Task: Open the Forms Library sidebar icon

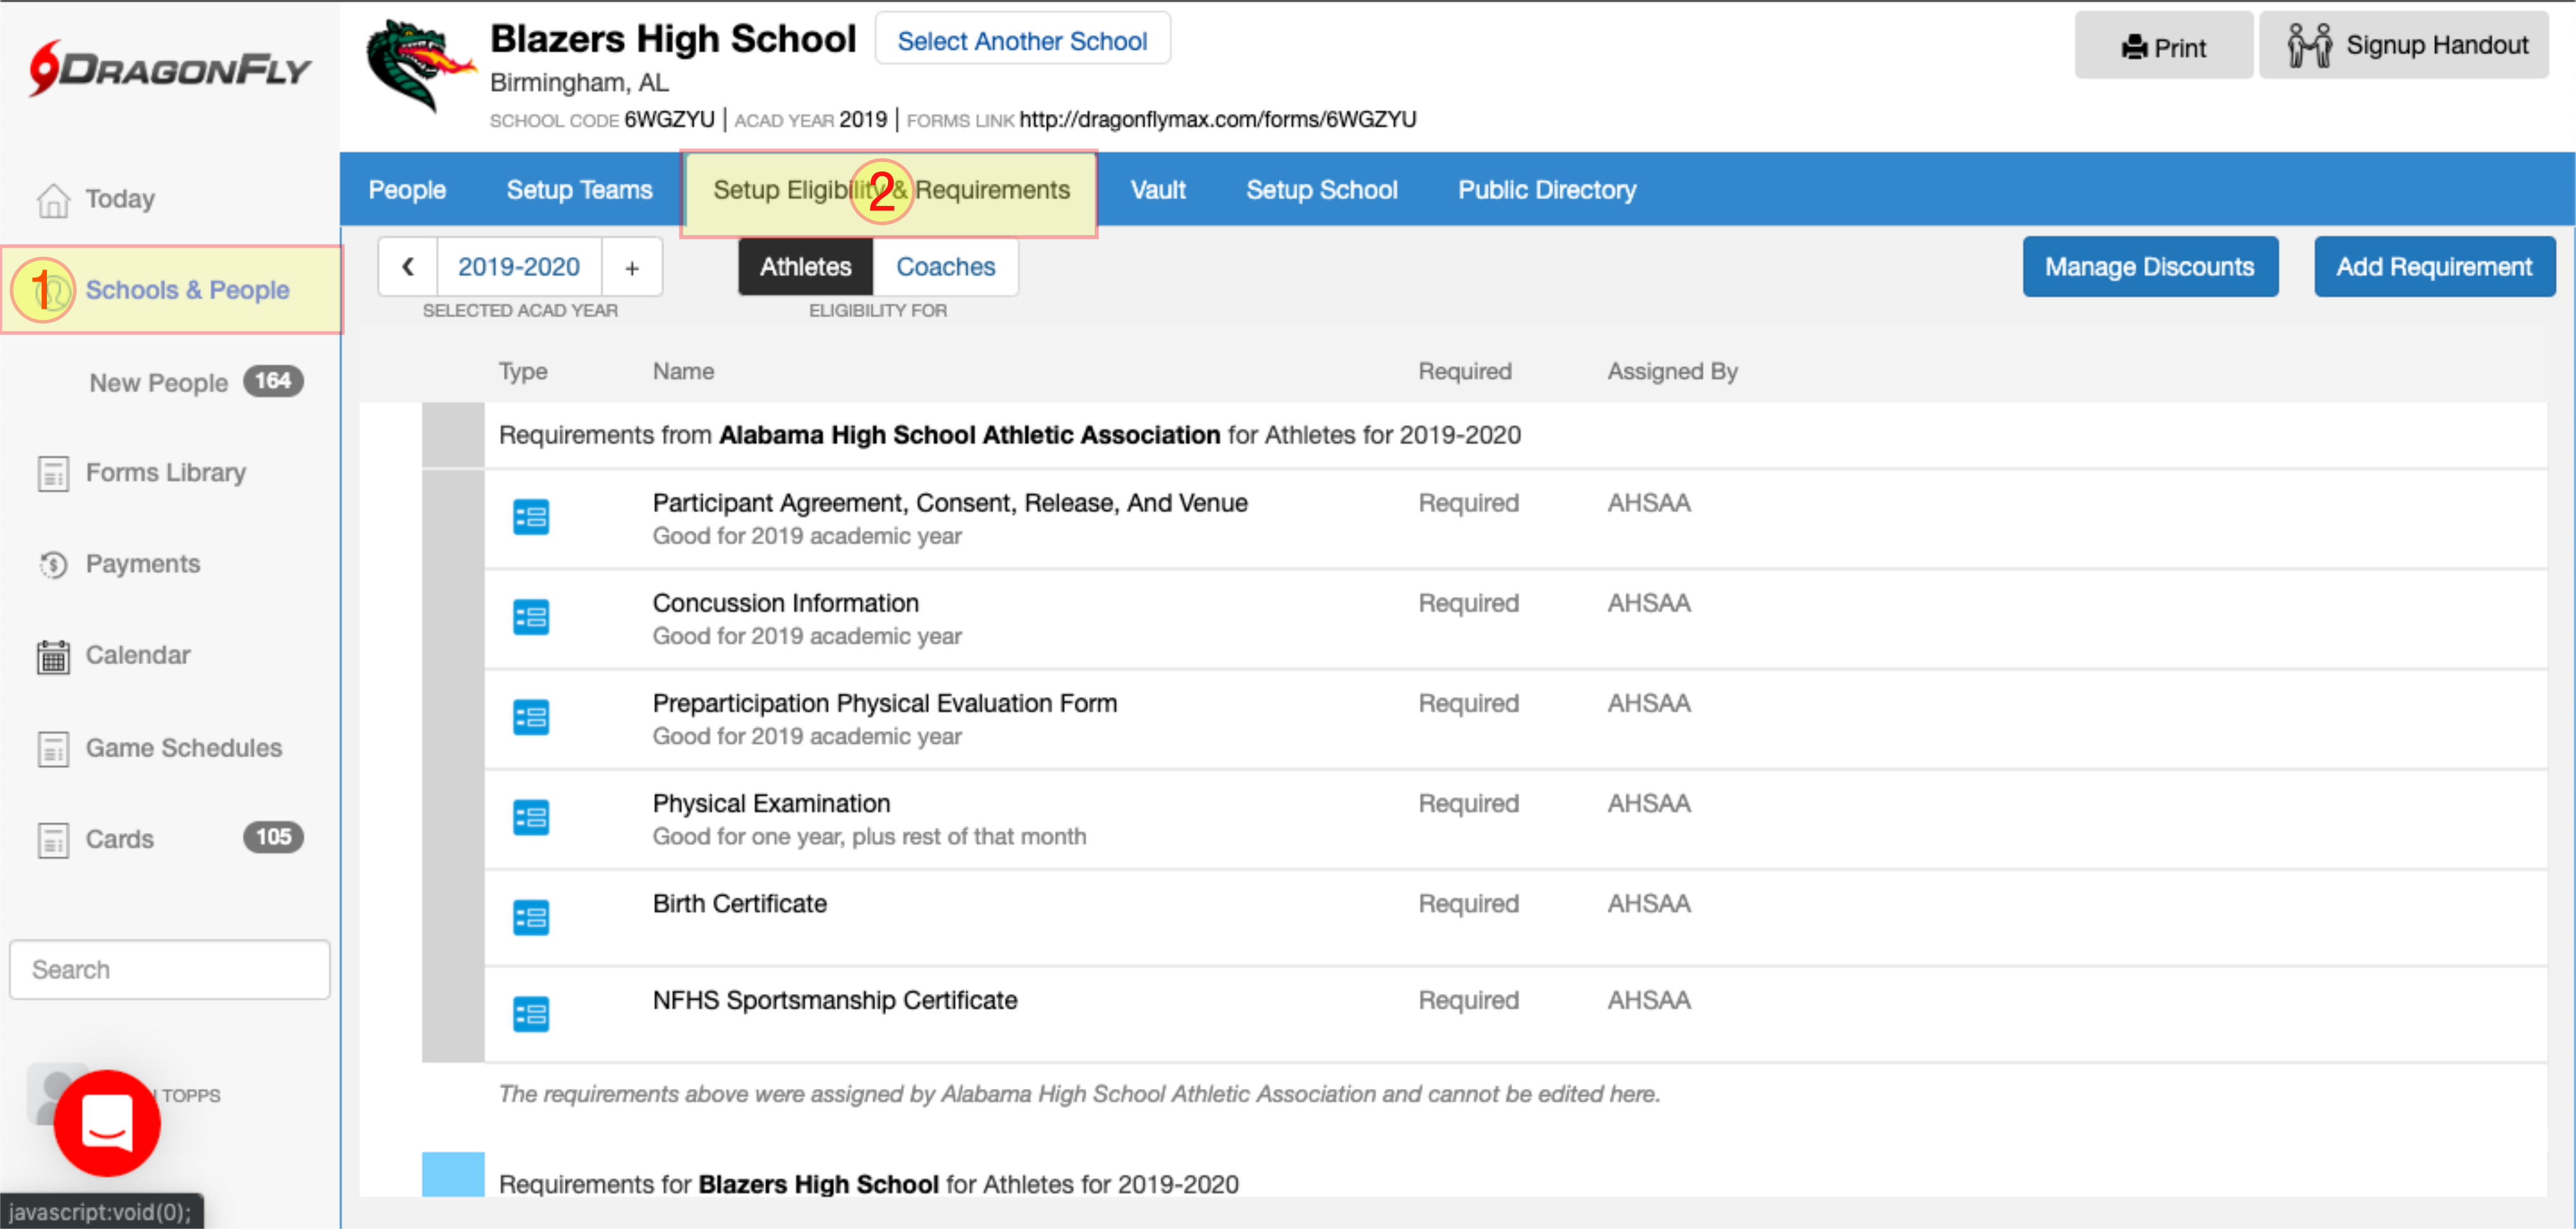Action: click(53, 473)
